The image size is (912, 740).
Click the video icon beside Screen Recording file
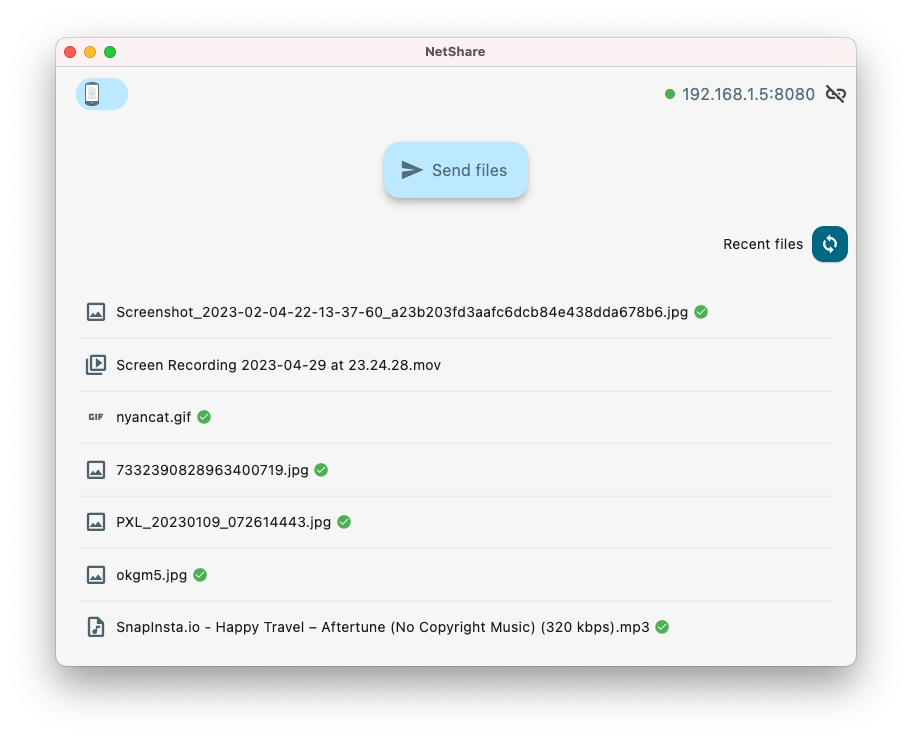pos(95,364)
